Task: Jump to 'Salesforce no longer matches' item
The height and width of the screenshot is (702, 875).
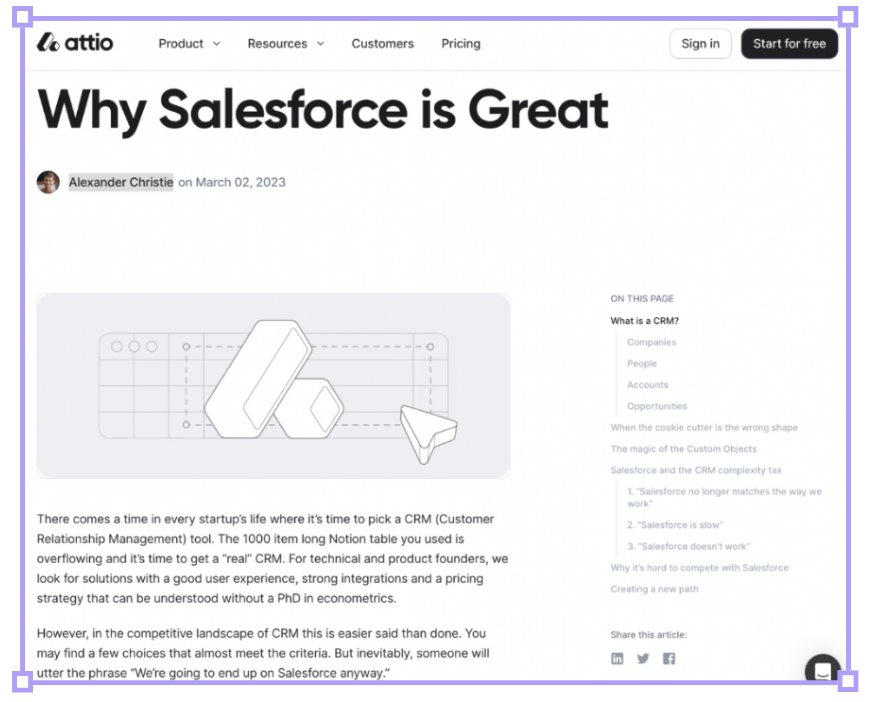Action: point(724,497)
